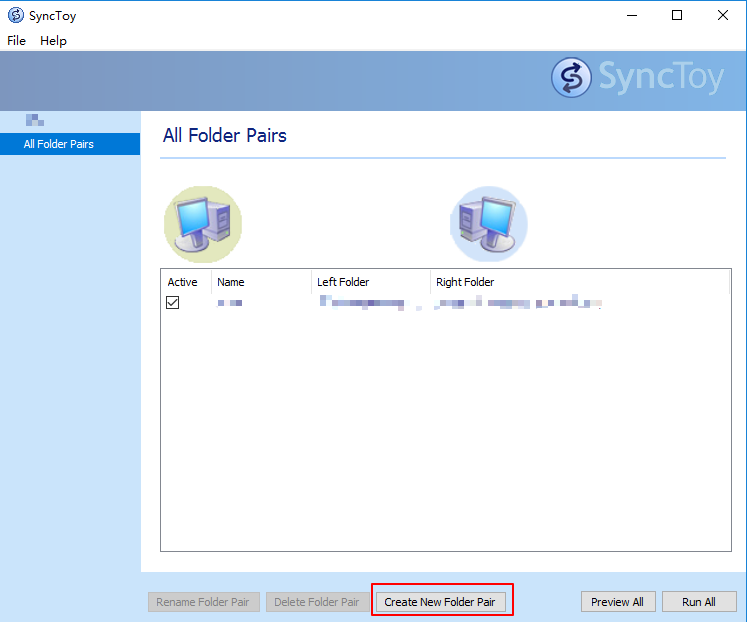Select All Folder Pairs in sidebar

(70, 144)
